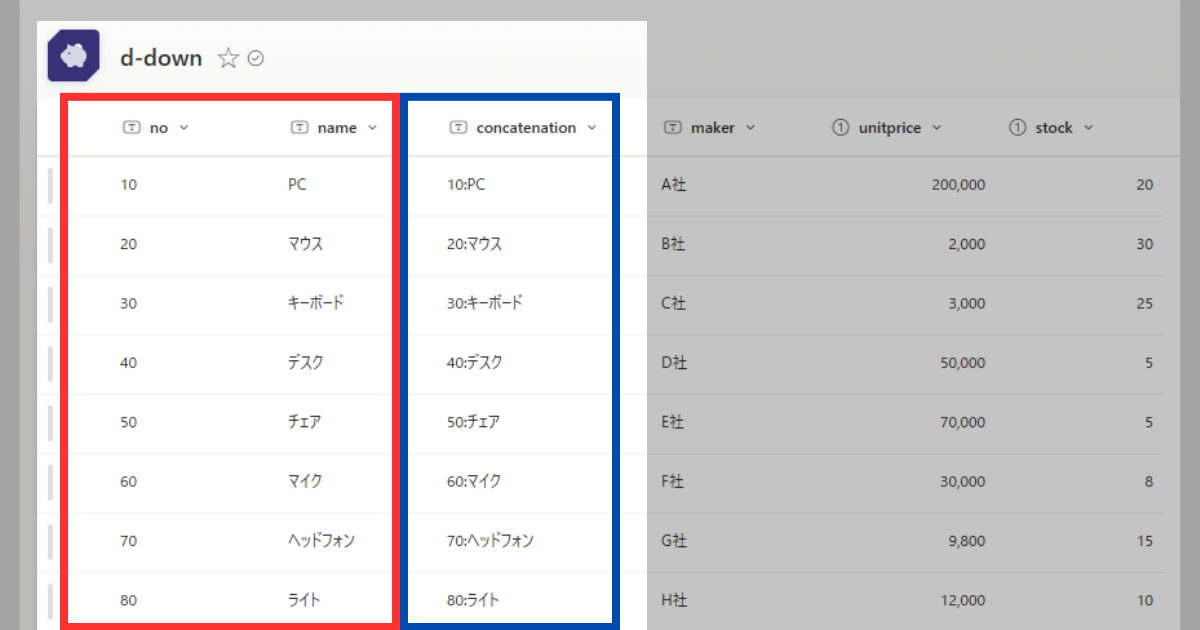Screen dimensions: 1200x630
Task: Open the maker column dropdown
Action: click(752, 127)
